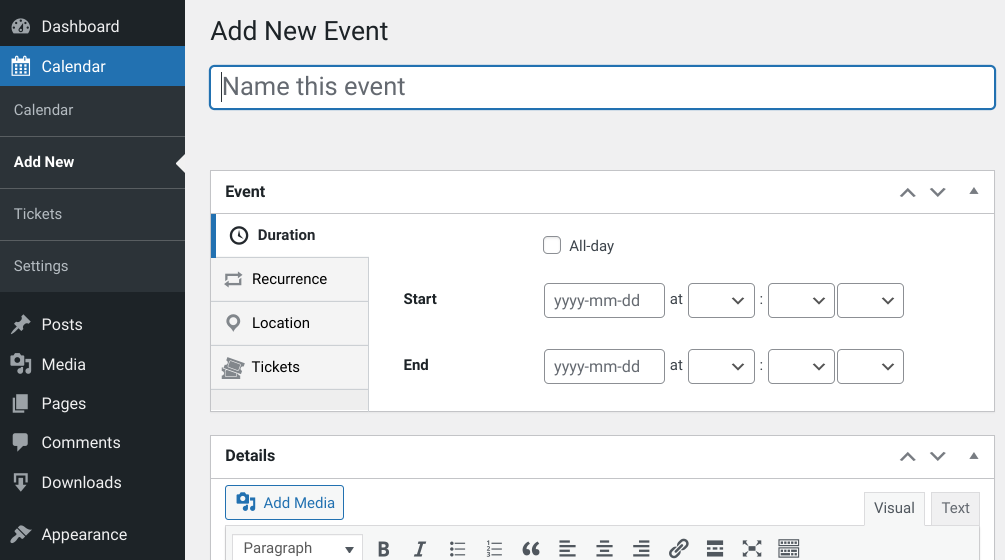Apply italic formatting in Details editor
Screen dimensions: 1005x560
click(x=420, y=548)
